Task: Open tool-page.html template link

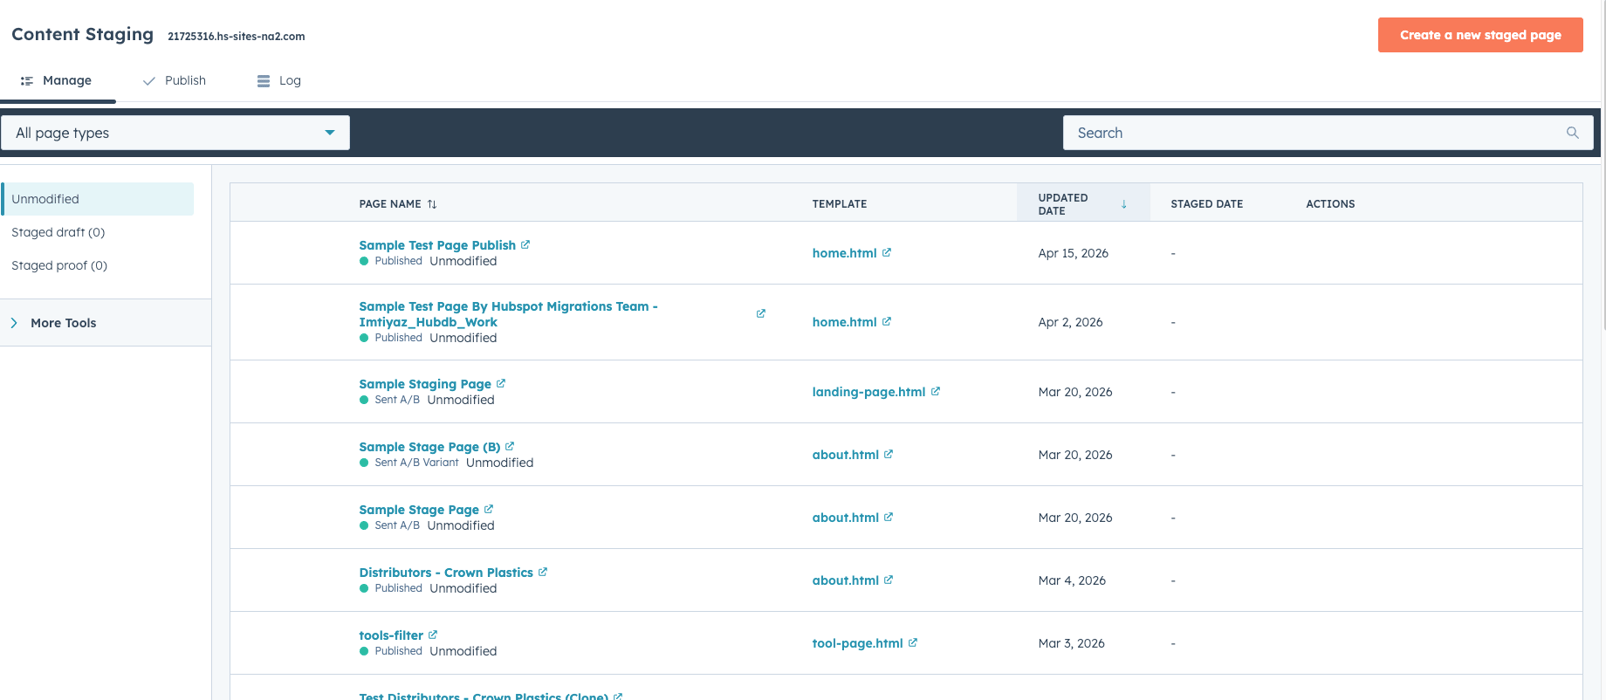Action: point(857,643)
